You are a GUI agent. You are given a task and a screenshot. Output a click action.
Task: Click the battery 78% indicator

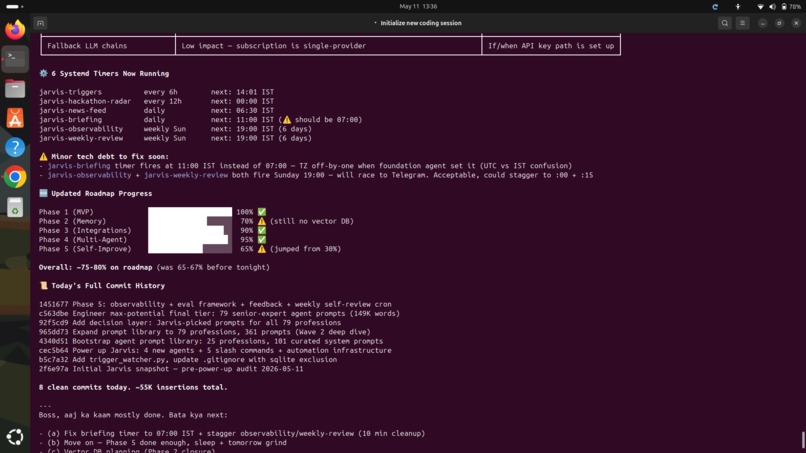[791, 7]
